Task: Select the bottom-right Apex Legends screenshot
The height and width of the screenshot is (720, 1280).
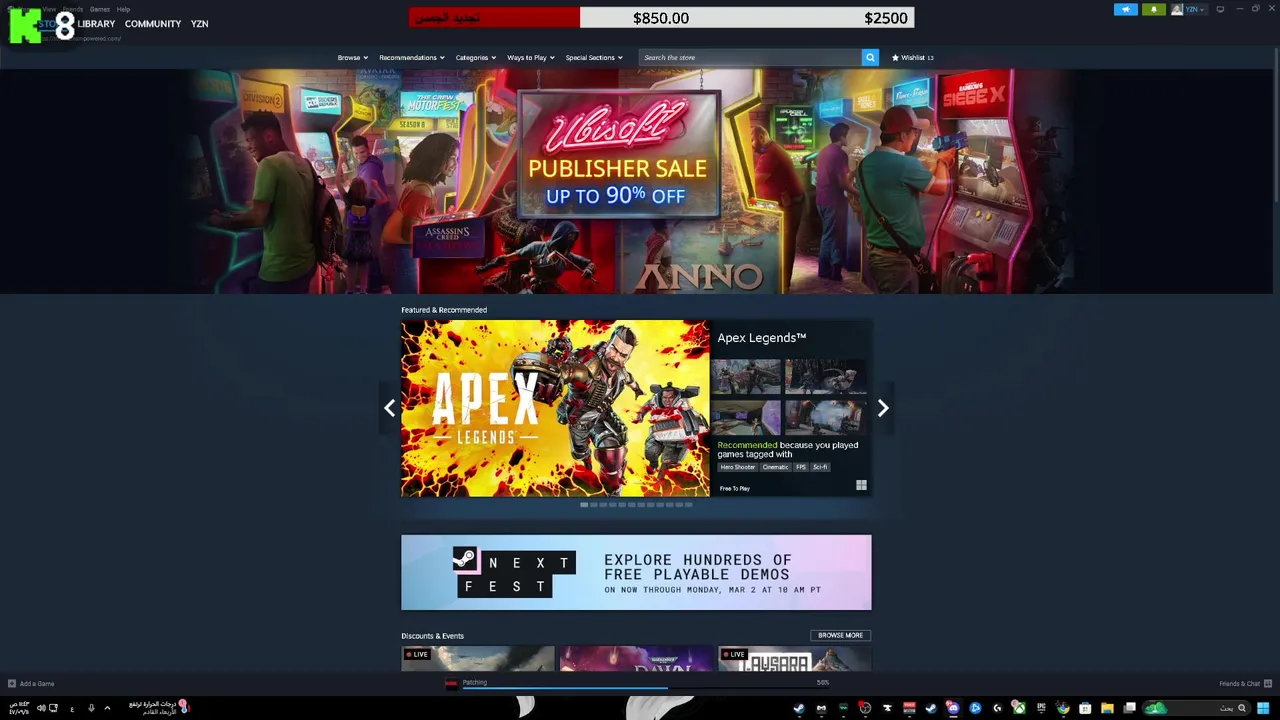Action: point(826,418)
